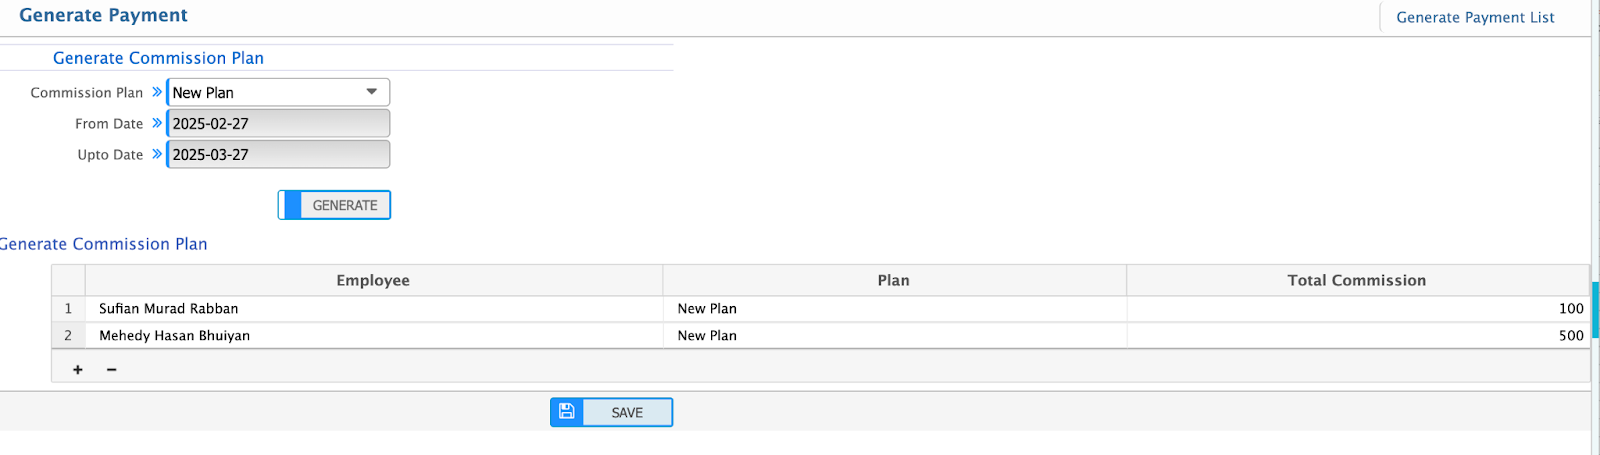Click the double-arrow icon beside Upto Date
Screen dimensions: 1600x455
point(157,154)
